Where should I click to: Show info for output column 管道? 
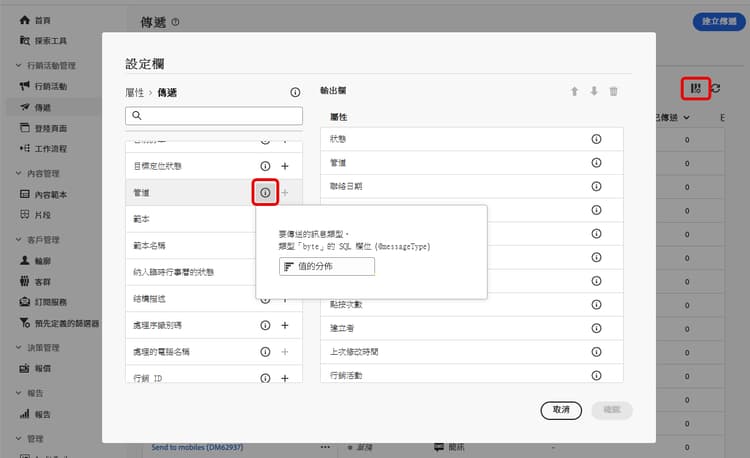tap(596, 163)
